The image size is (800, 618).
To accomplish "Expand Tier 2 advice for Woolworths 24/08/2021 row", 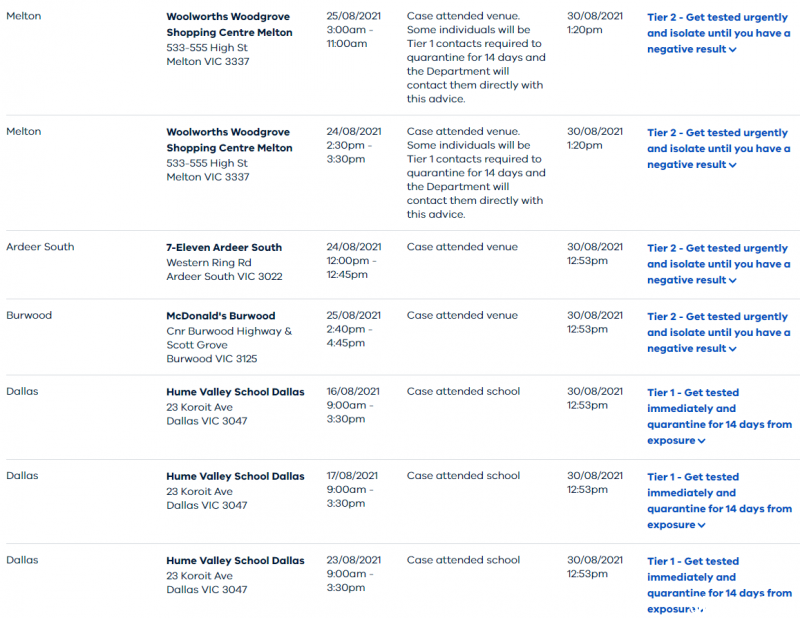I will (718, 149).
